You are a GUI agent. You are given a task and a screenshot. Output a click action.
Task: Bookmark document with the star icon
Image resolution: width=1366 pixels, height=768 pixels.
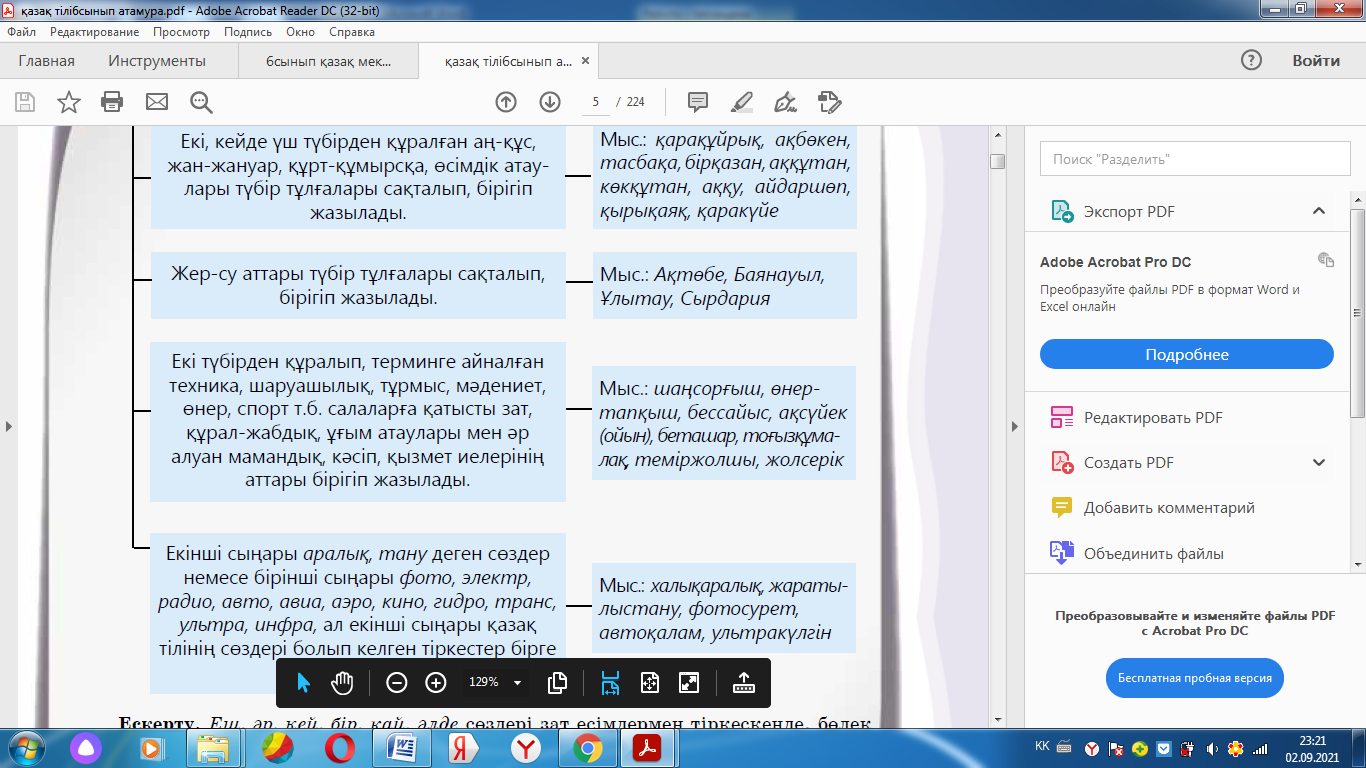coord(68,102)
